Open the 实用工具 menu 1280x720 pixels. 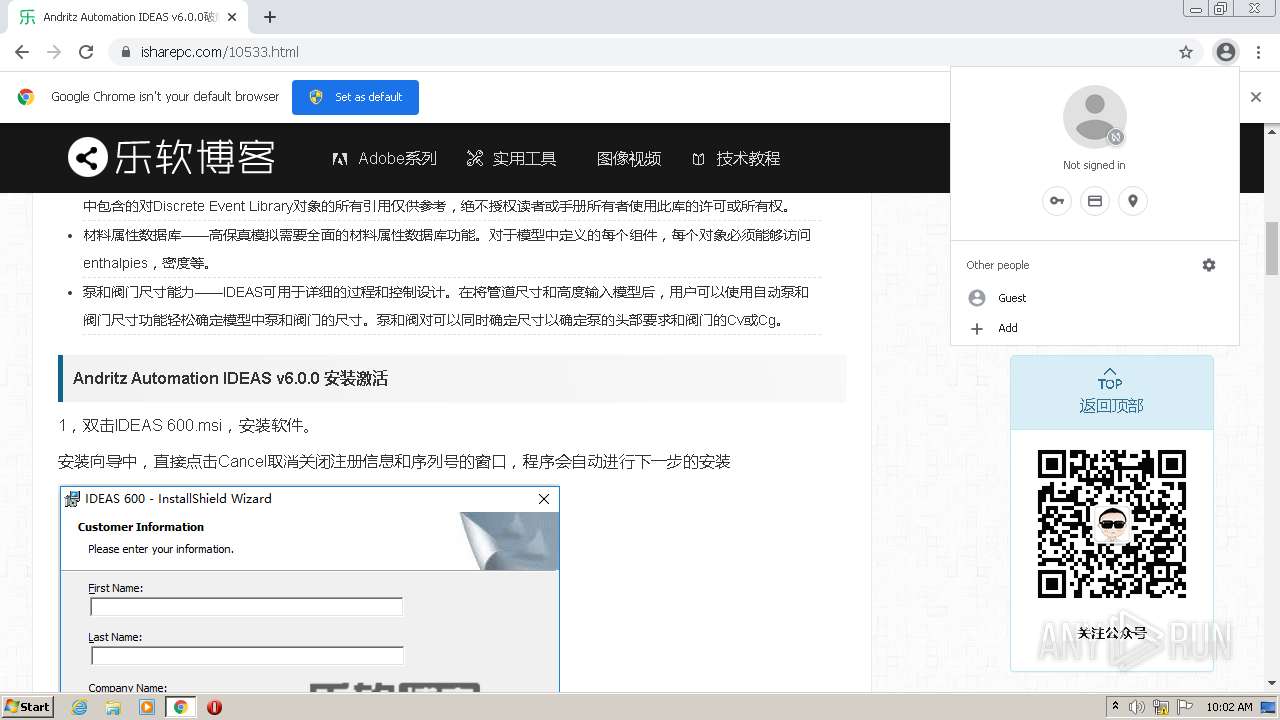click(511, 158)
